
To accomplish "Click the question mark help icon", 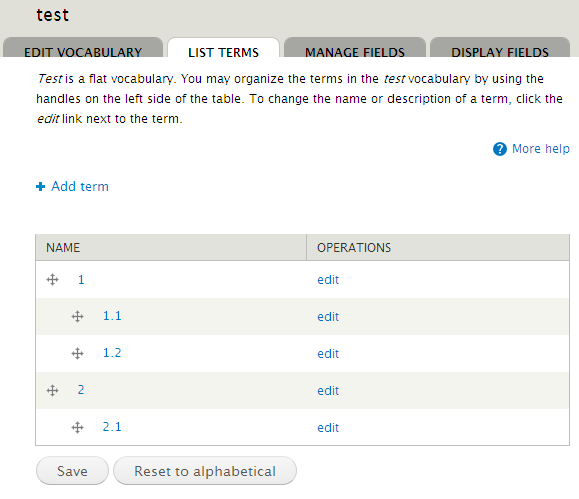I will point(500,149).
